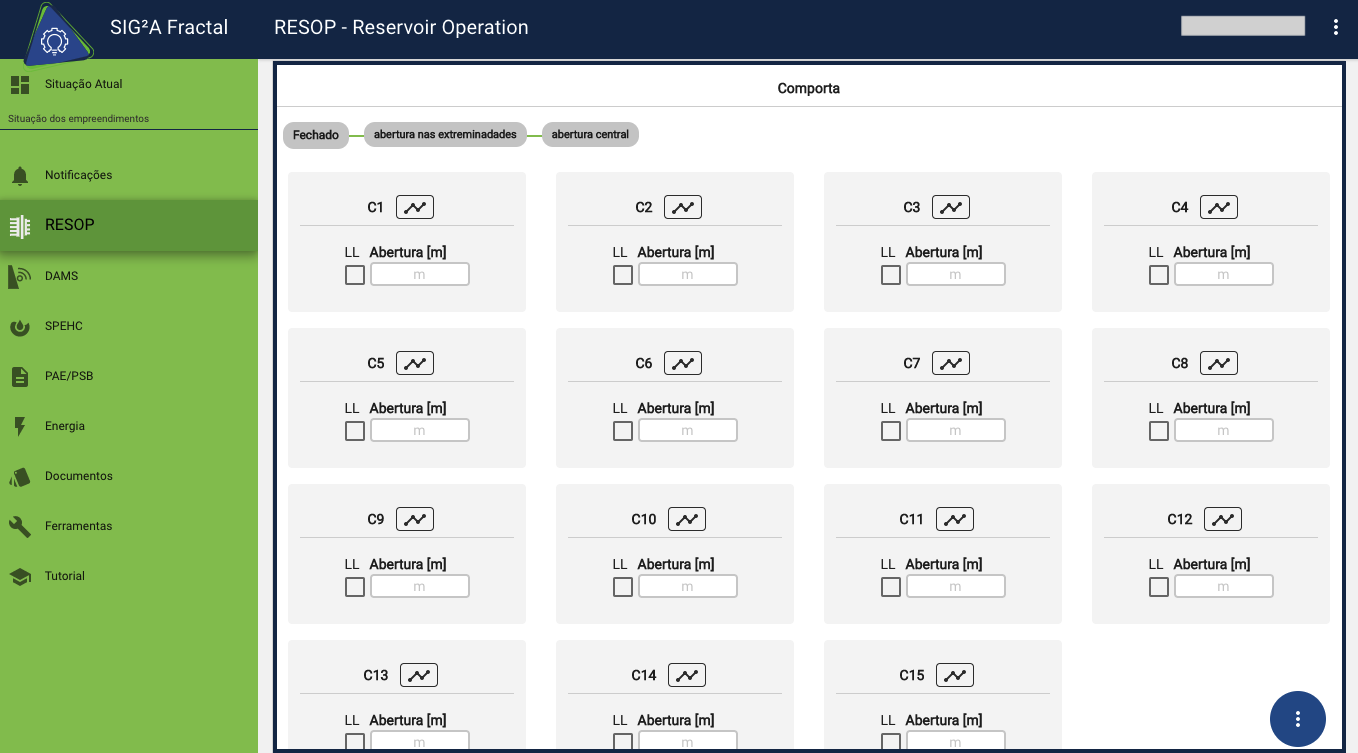Click the Abertura input field for C4
The image size is (1358, 753).
(x=1223, y=275)
